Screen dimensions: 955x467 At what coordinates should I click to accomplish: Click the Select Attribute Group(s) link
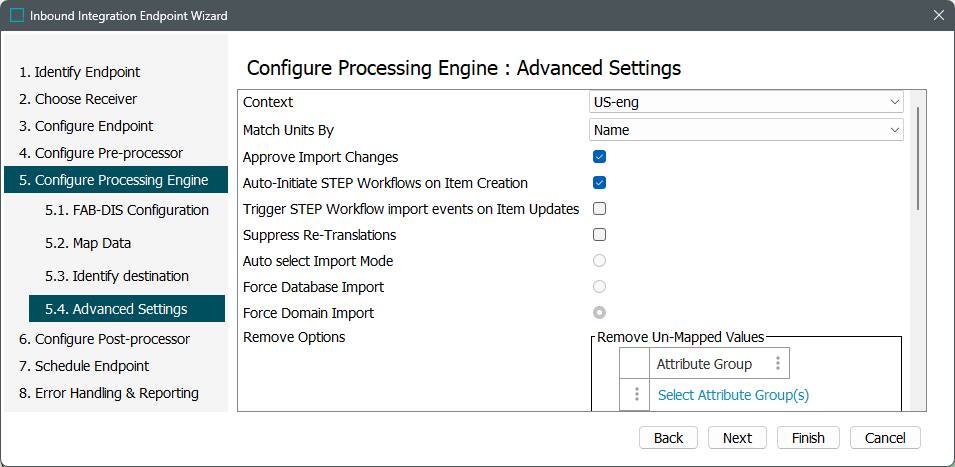pos(733,395)
